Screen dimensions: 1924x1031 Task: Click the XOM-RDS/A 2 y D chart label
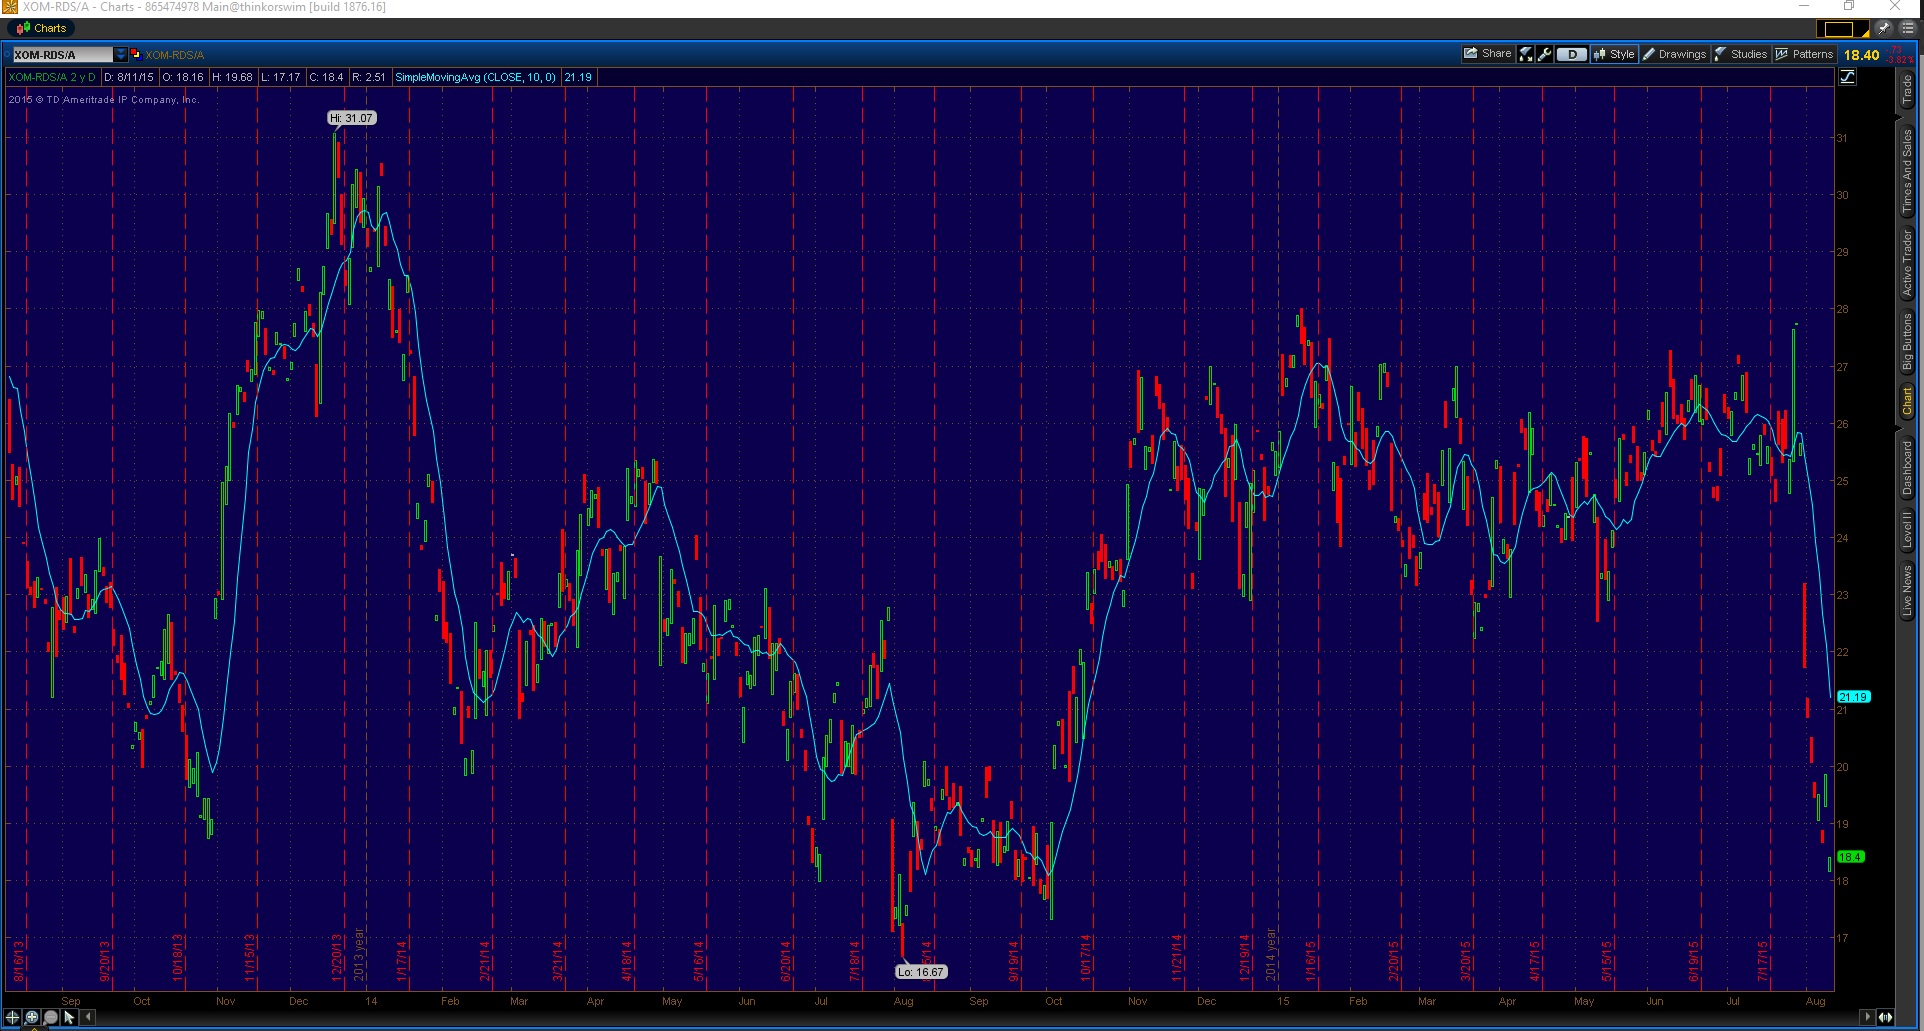point(52,77)
